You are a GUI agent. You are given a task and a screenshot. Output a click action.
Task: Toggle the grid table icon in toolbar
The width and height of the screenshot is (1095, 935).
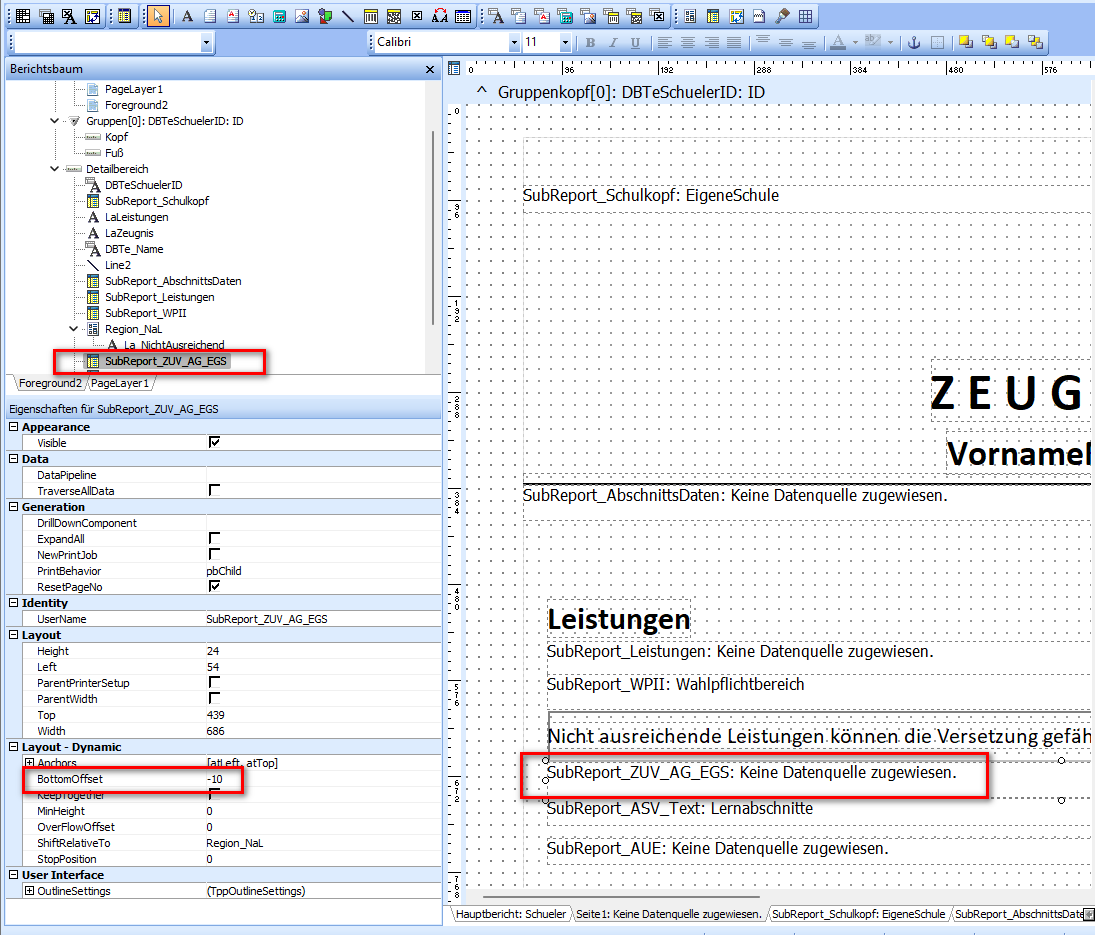pos(805,16)
